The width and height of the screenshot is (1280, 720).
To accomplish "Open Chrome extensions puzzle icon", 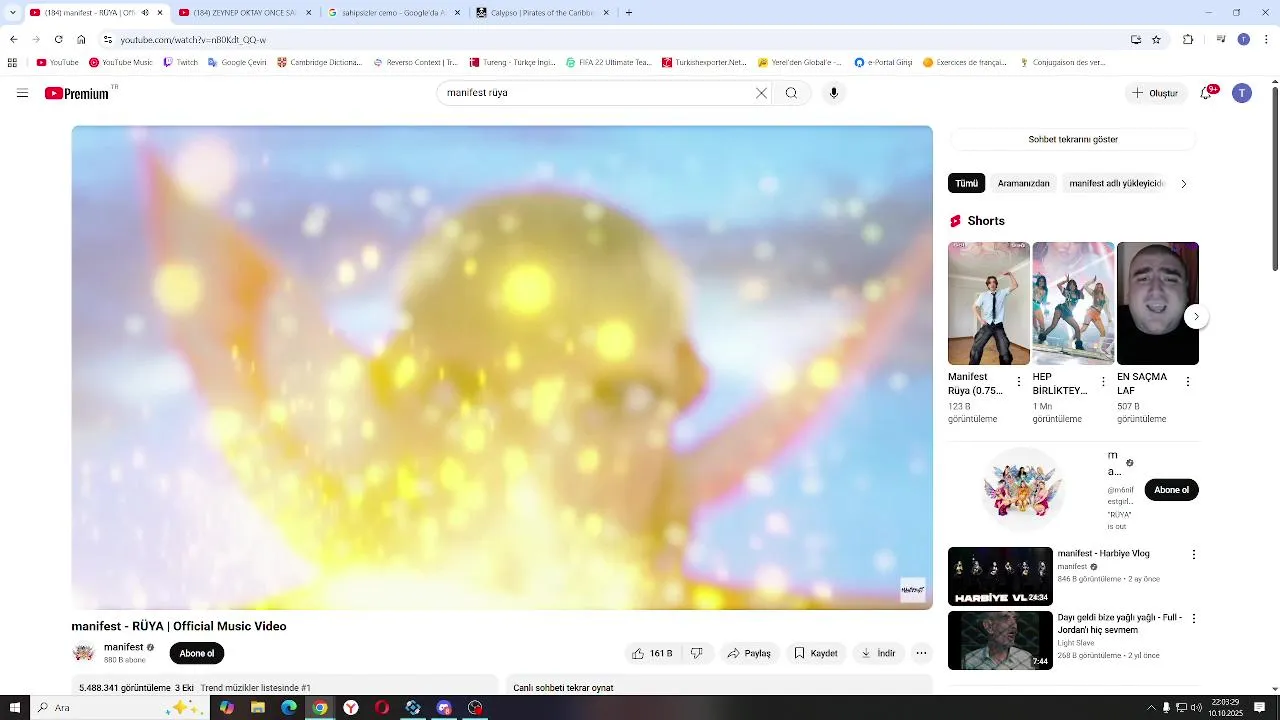I will tap(1188, 39).
